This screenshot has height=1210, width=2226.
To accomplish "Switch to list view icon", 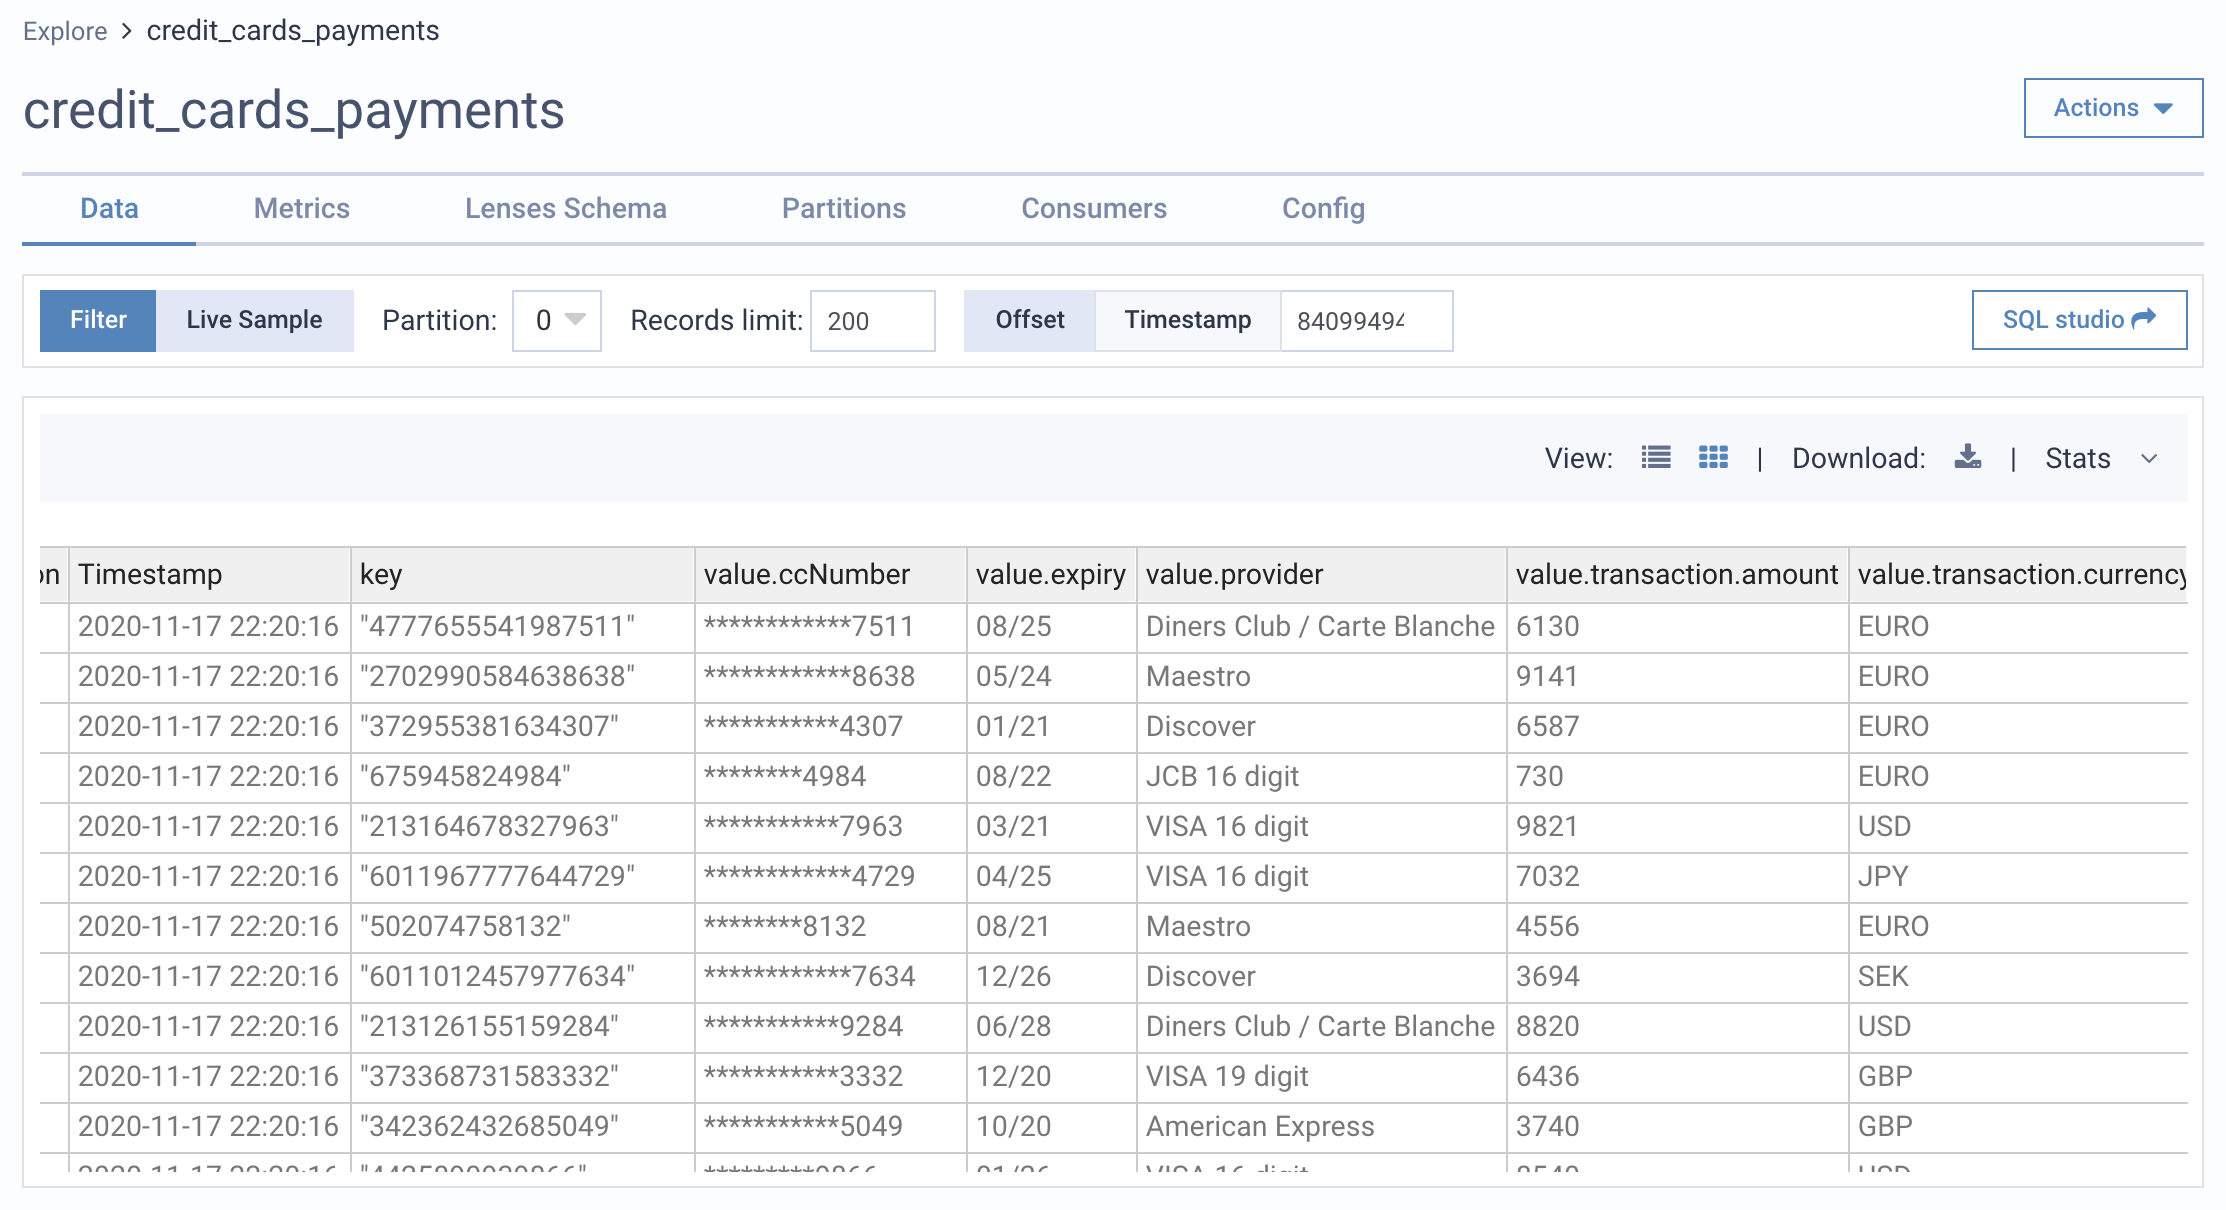I will (1655, 458).
